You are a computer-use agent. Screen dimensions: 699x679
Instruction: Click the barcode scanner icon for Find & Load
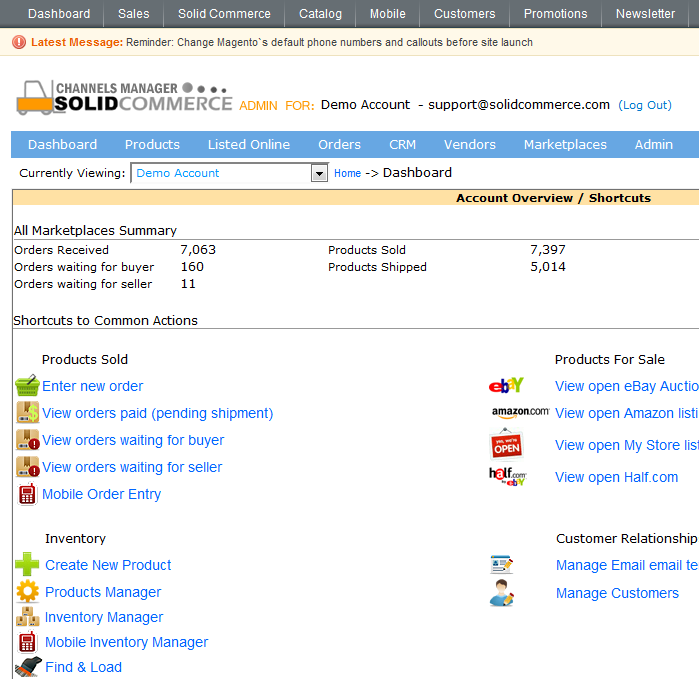click(x=28, y=667)
